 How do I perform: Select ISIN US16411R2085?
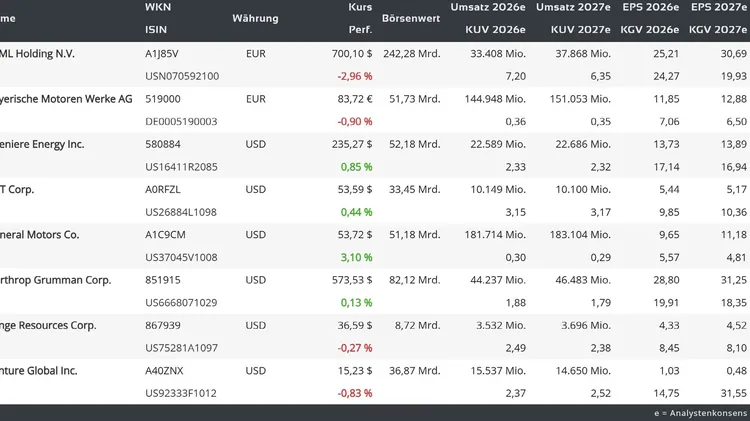tap(181, 167)
